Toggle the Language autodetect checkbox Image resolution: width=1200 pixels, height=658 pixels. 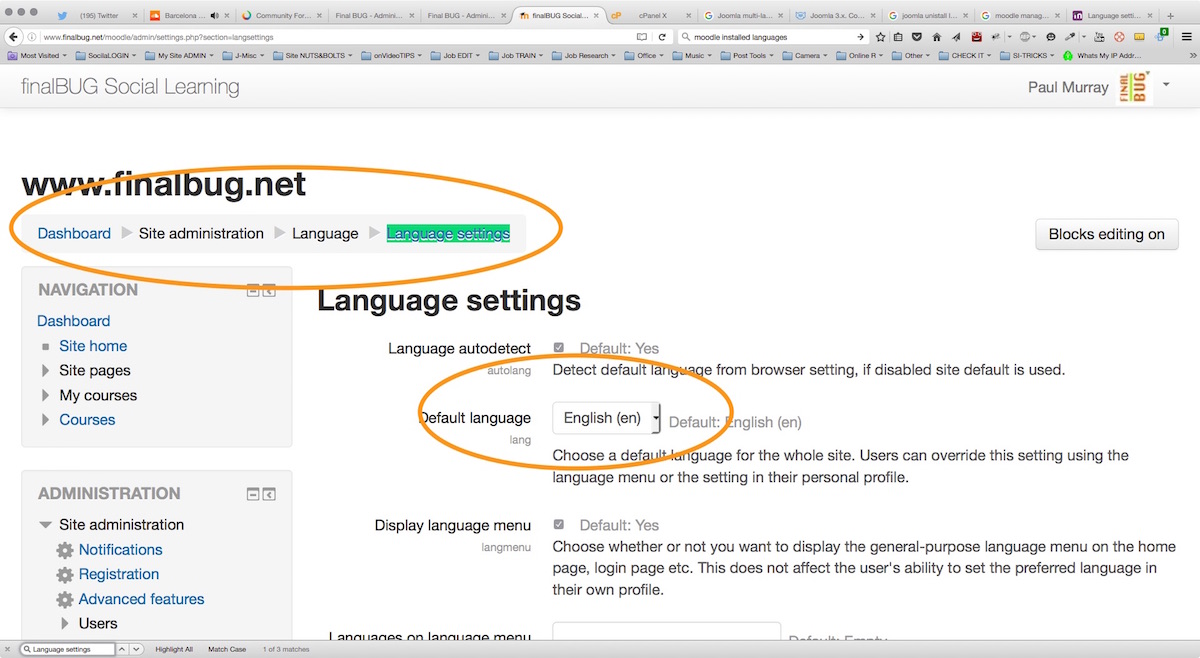[559, 348]
